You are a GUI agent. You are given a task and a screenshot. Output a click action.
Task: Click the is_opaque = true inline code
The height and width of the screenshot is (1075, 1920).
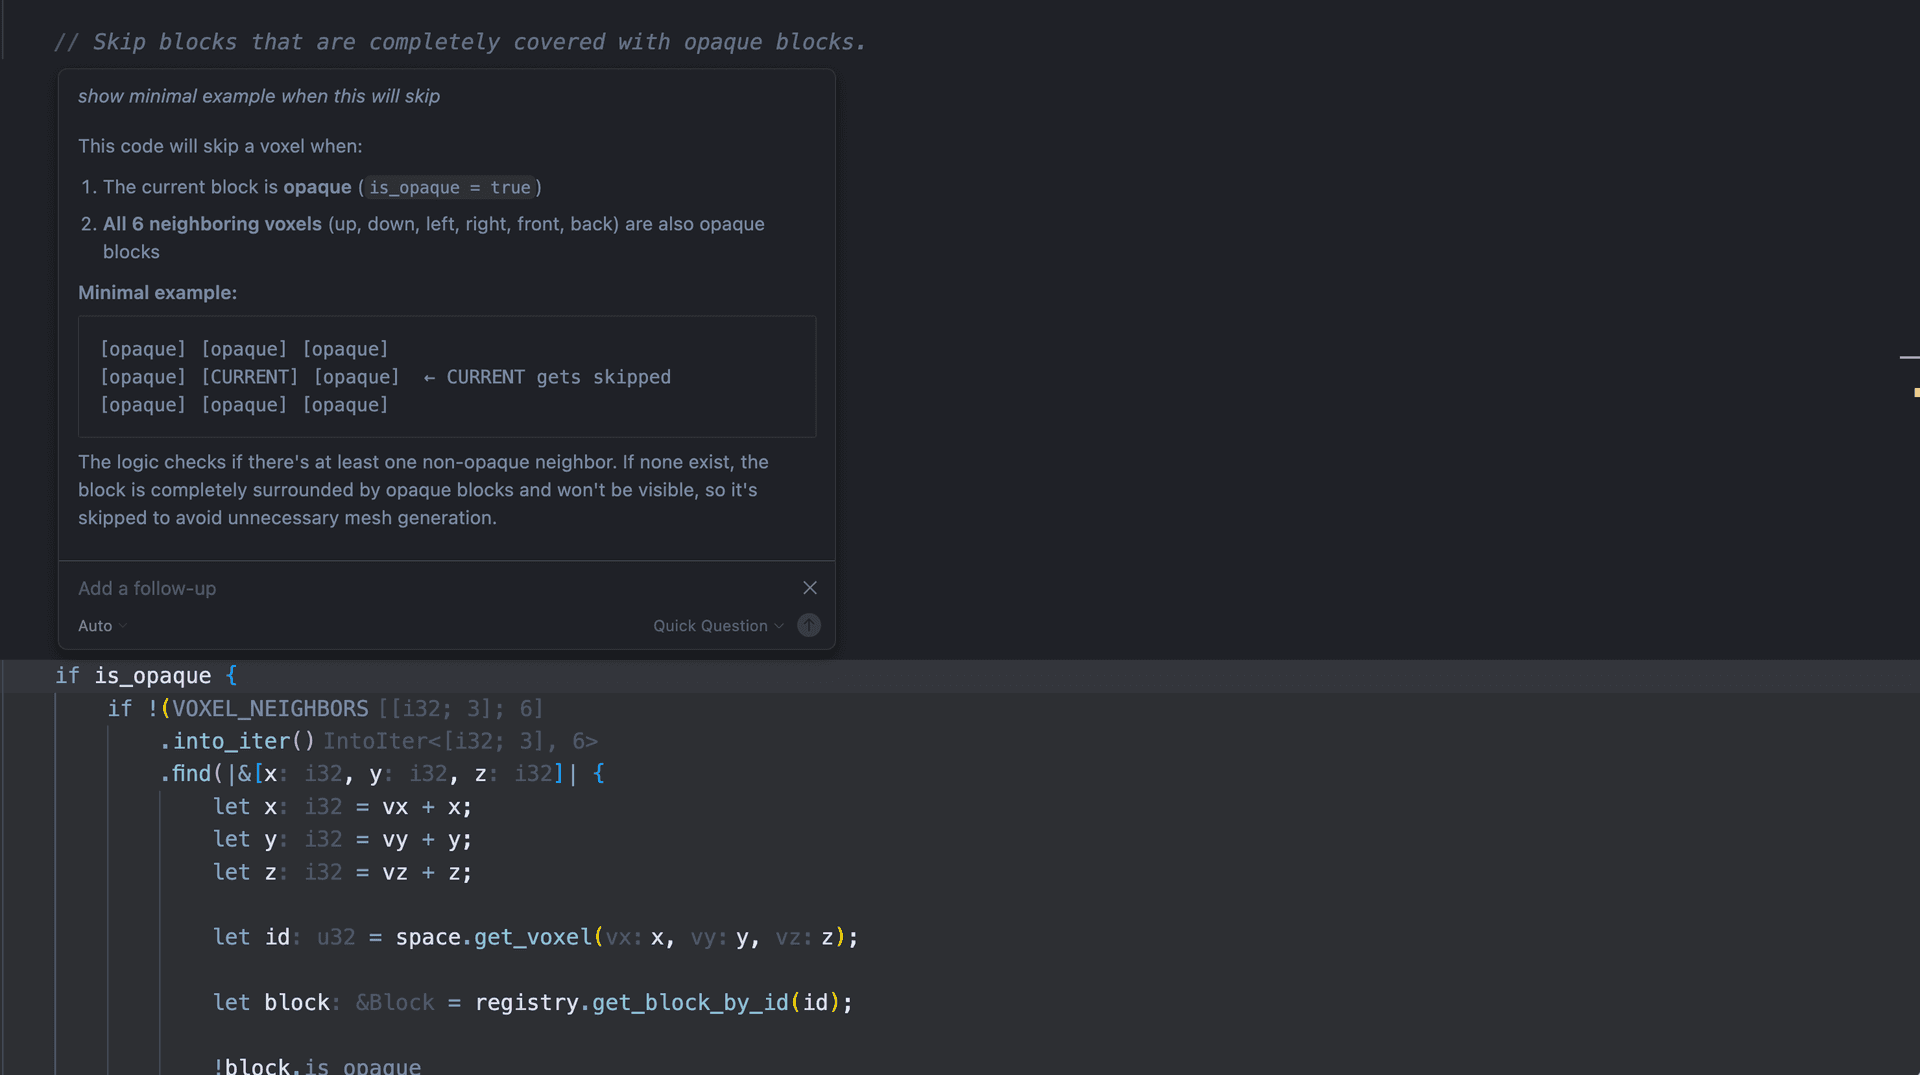(x=450, y=188)
